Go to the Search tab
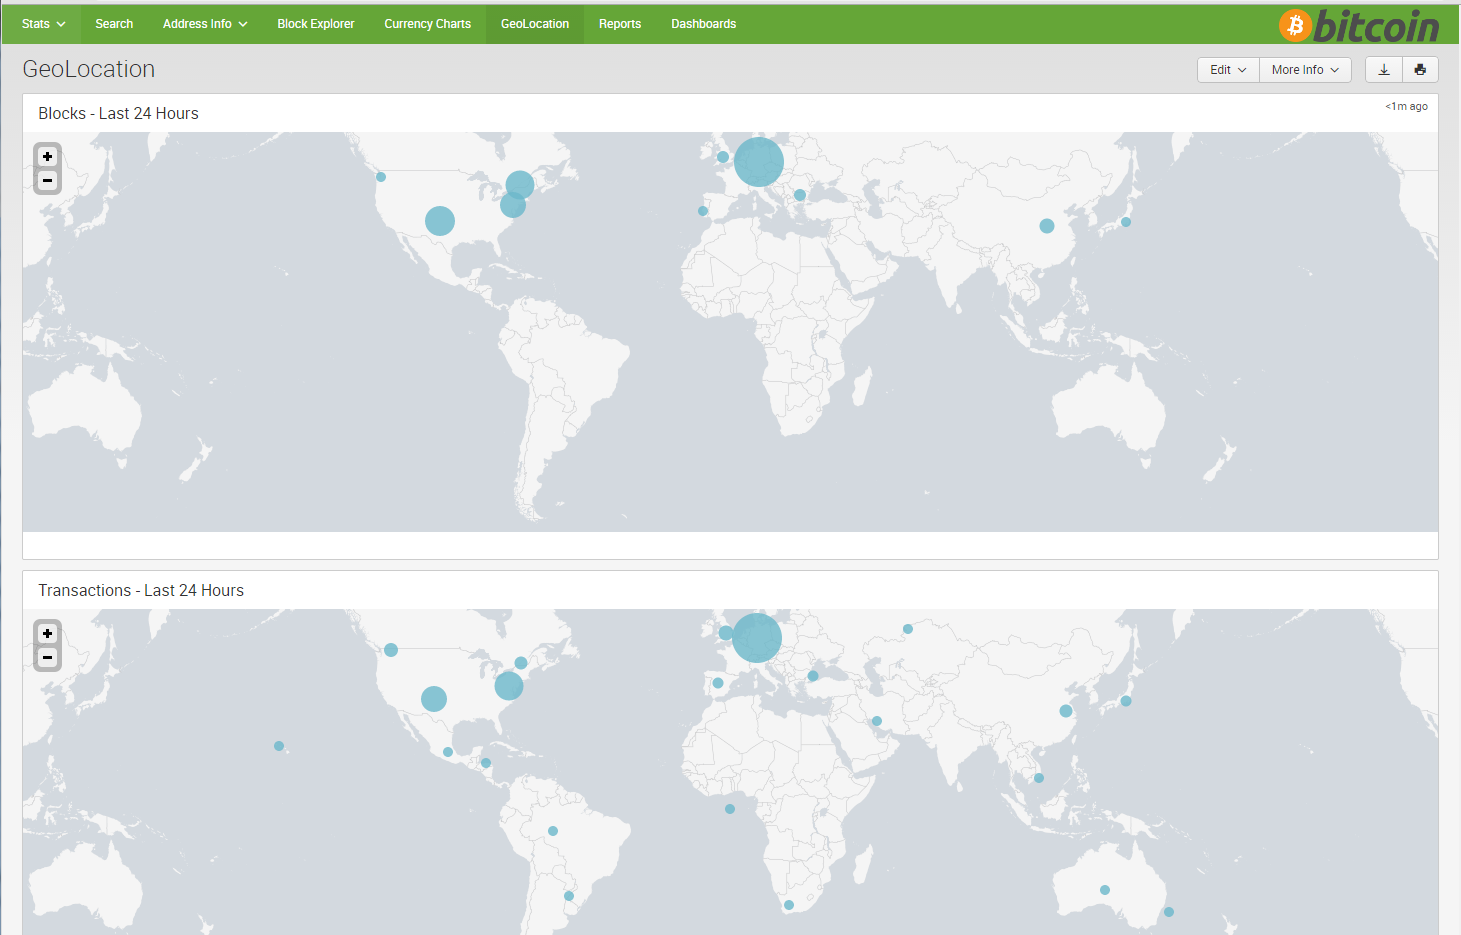The height and width of the screenshot is (935, 1461). pyautogui.click(x=114, y=24)
